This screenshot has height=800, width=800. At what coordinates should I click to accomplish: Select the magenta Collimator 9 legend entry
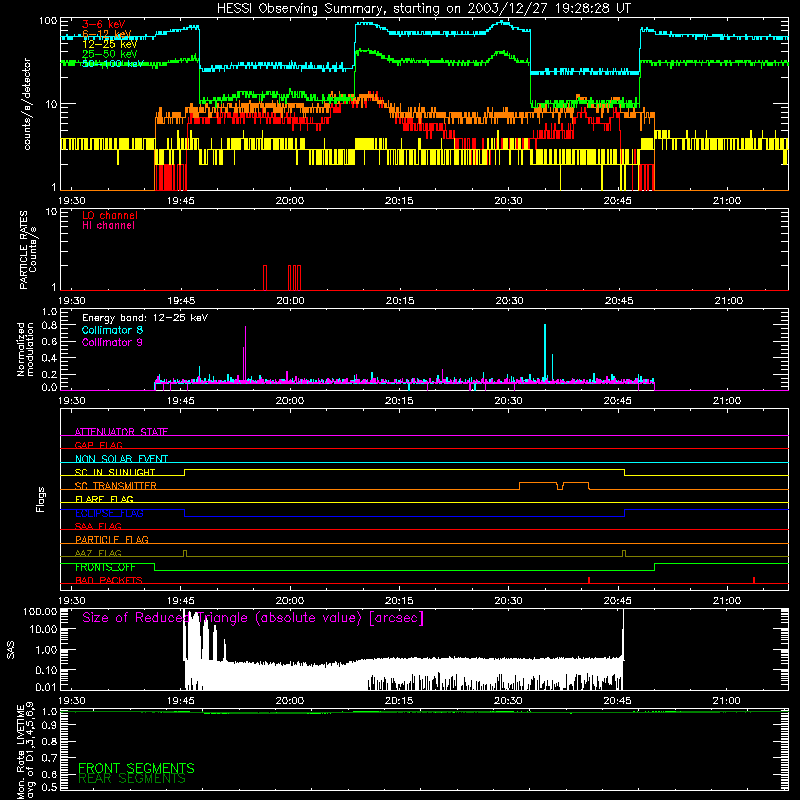(x=112, y=342)
